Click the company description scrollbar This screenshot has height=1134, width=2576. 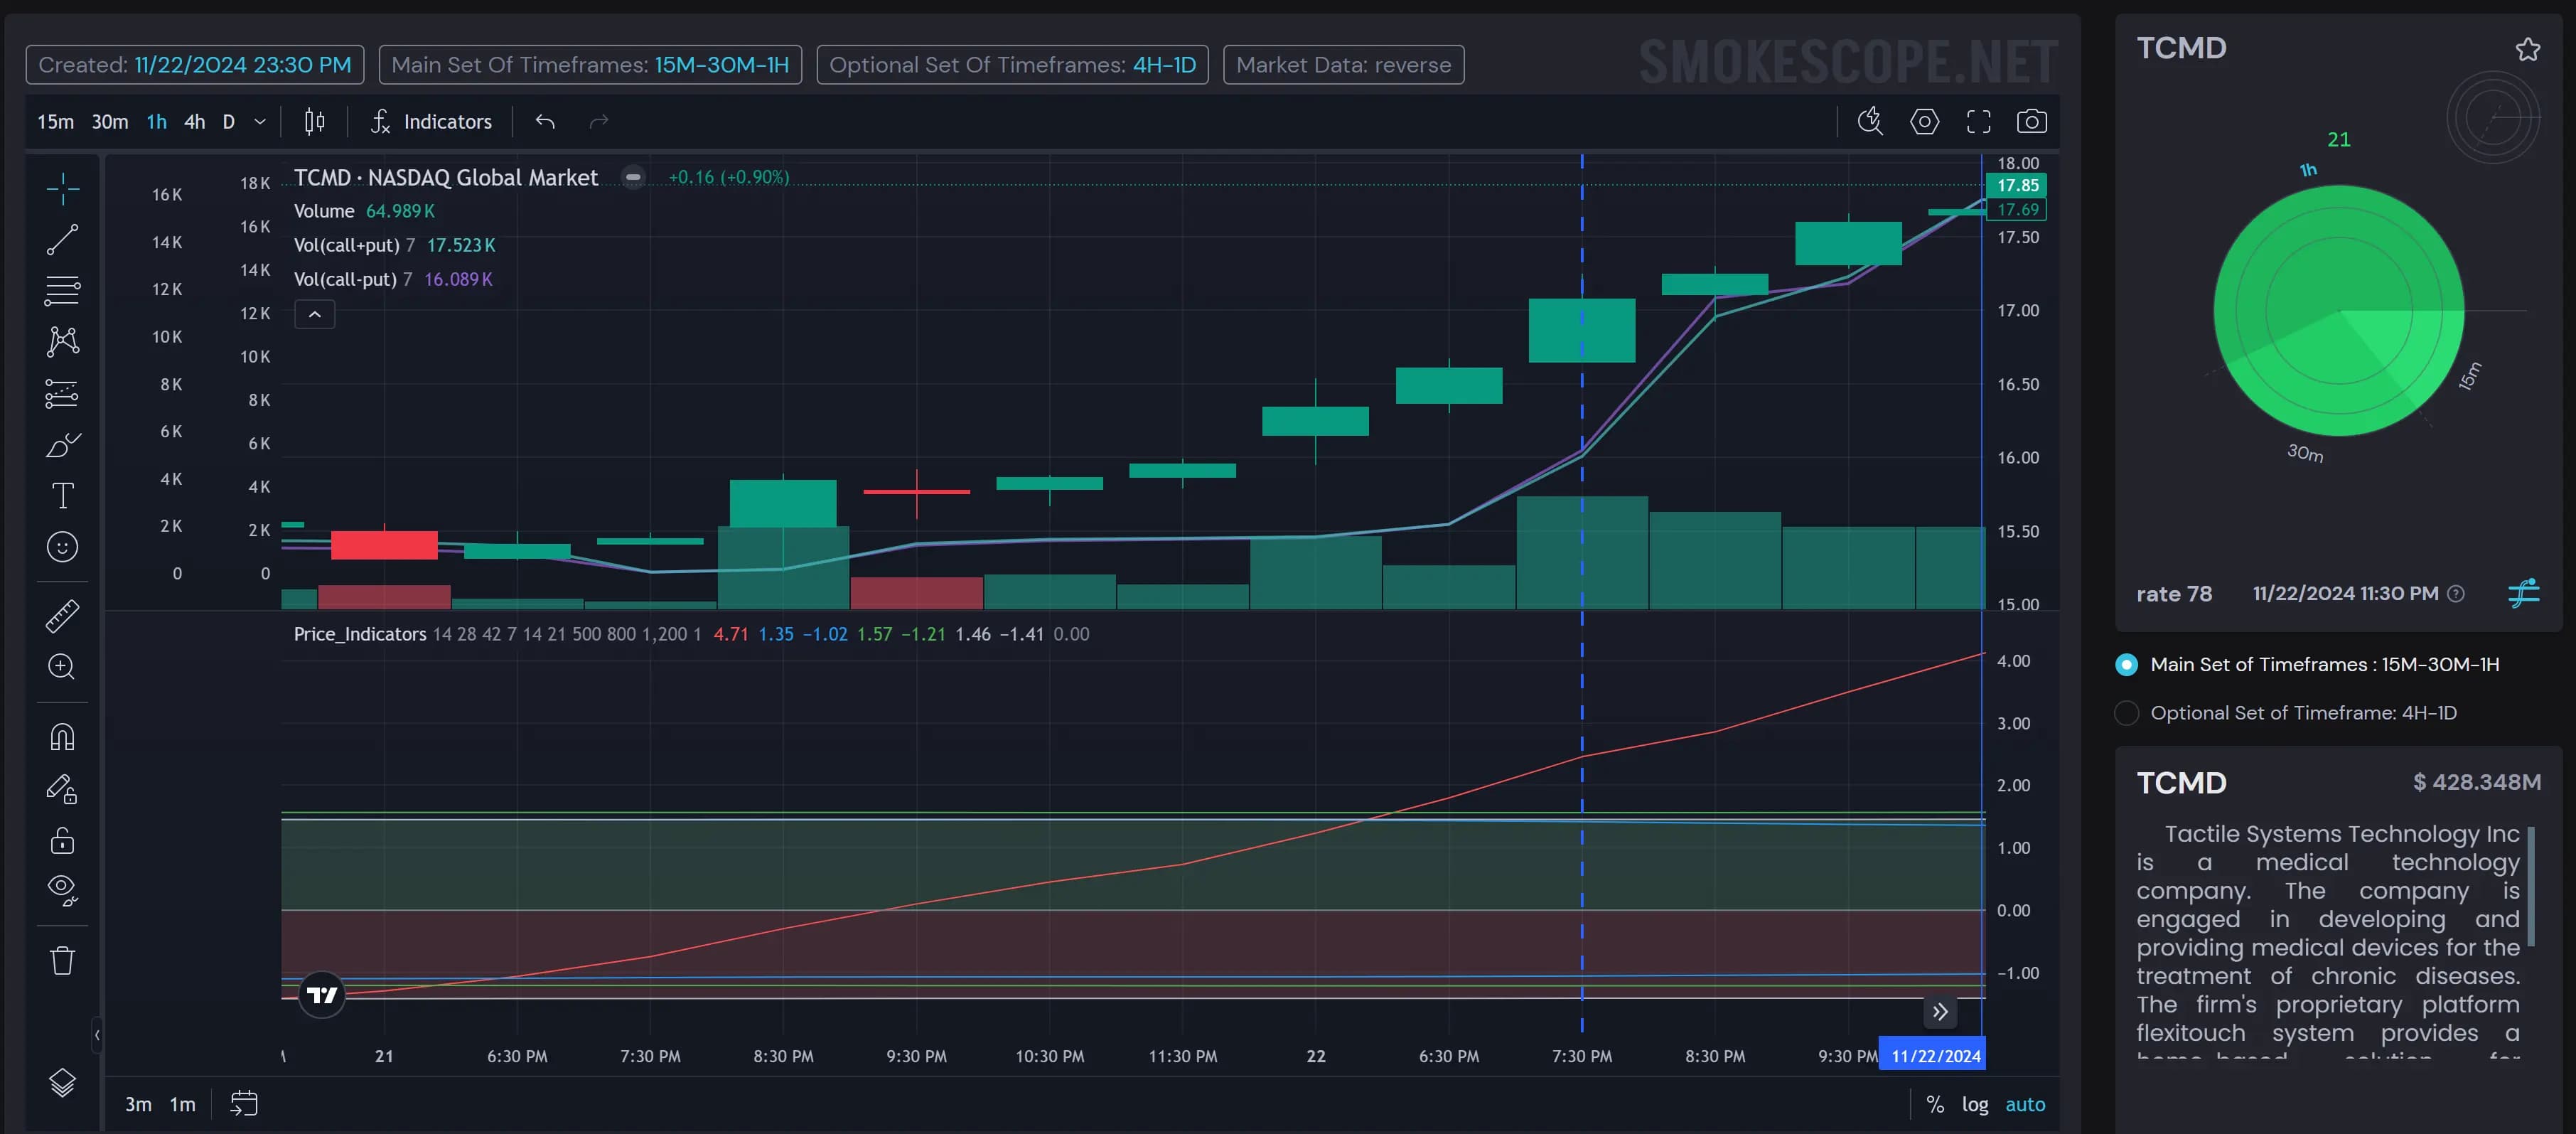(2531, 887)
